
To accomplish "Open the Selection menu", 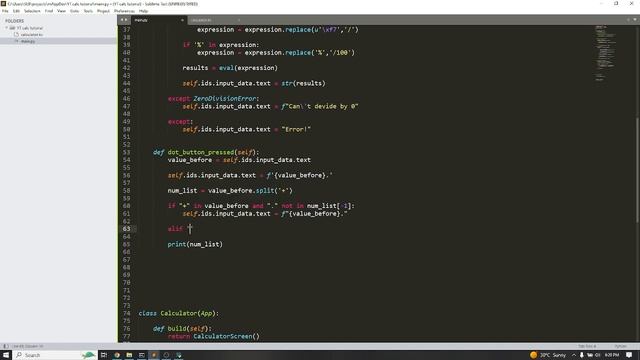I will (32, 11).
